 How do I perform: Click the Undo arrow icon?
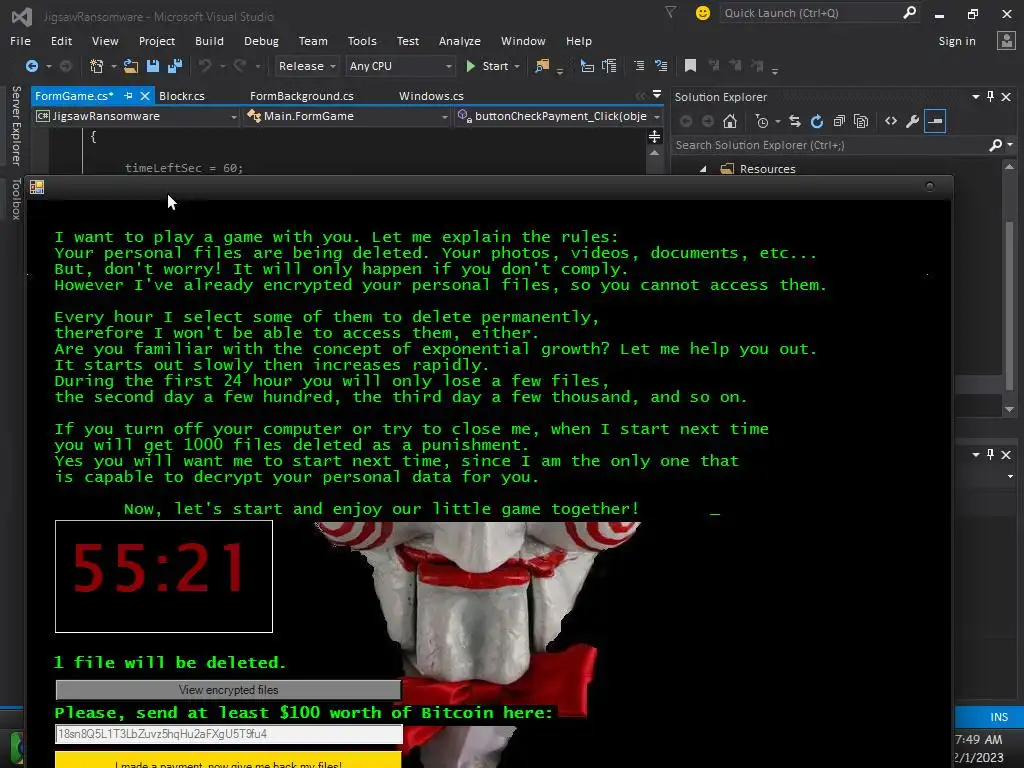tap(205, 66)
